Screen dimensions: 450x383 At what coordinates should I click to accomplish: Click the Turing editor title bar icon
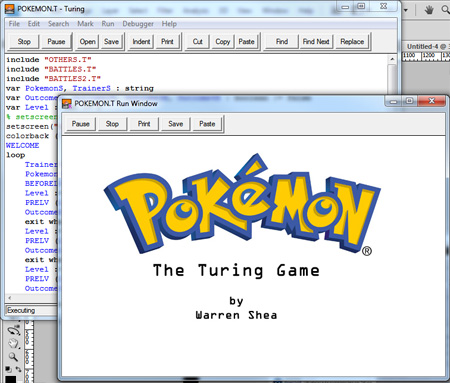click(10, 9)
